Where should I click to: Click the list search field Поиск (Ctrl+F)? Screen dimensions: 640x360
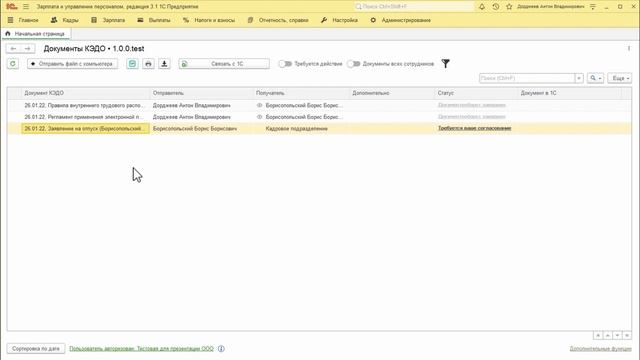tap(527, 78)
